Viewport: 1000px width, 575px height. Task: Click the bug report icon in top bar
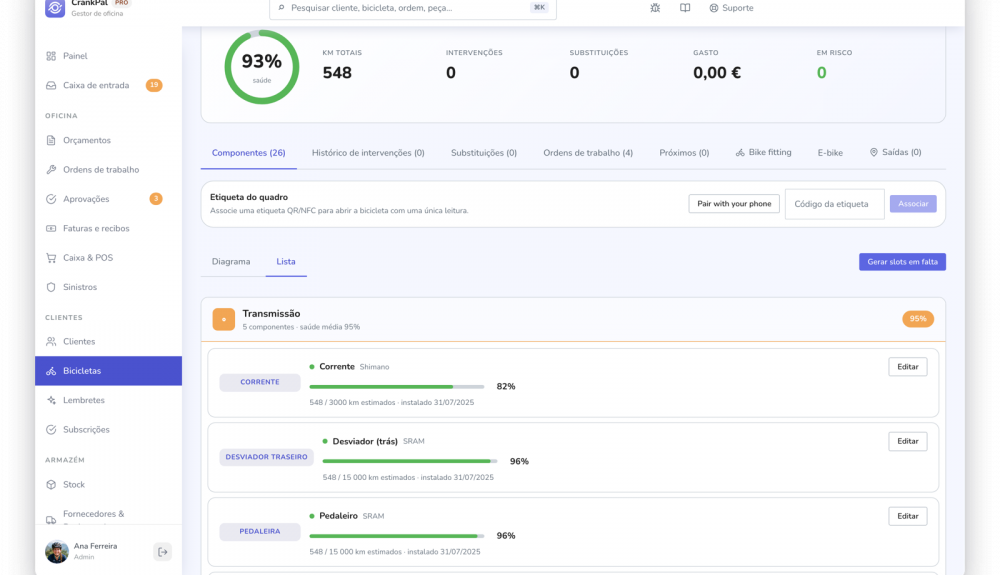(x=655, y=8)
